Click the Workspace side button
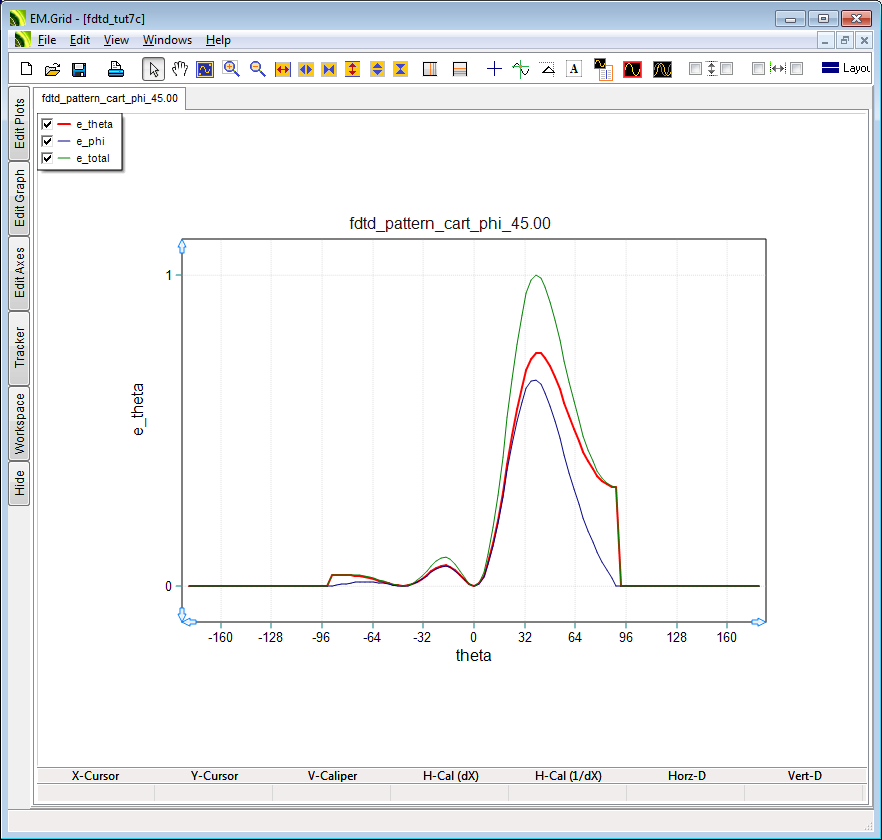The width and height of the screenshot is (882, 840). point(19,423)
